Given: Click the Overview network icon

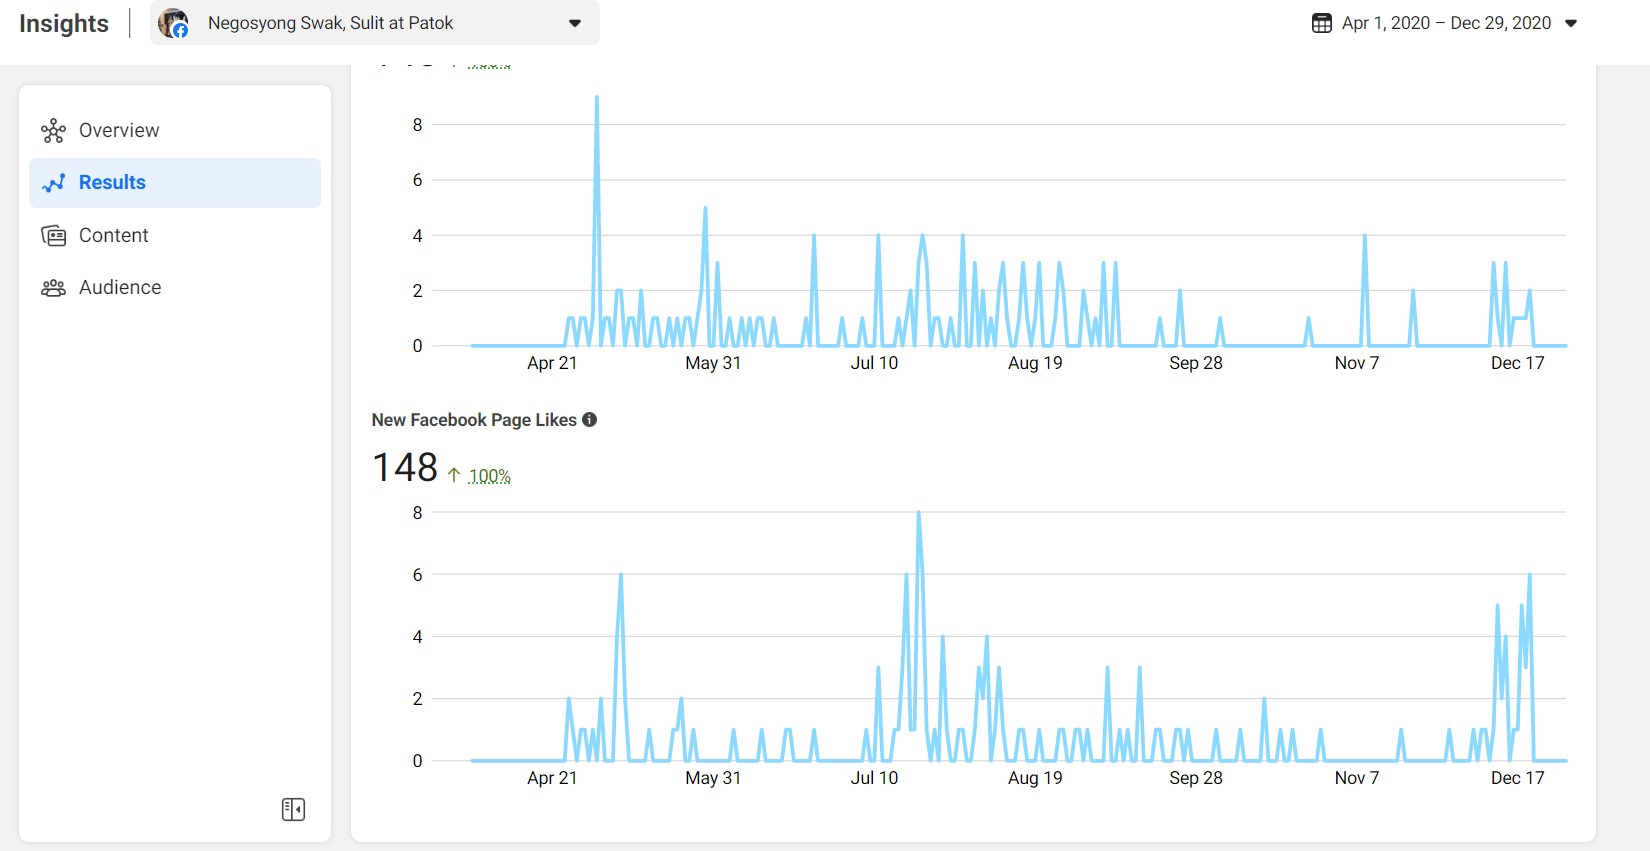Looking at the screenshot, I should click(x=53, y=131).
